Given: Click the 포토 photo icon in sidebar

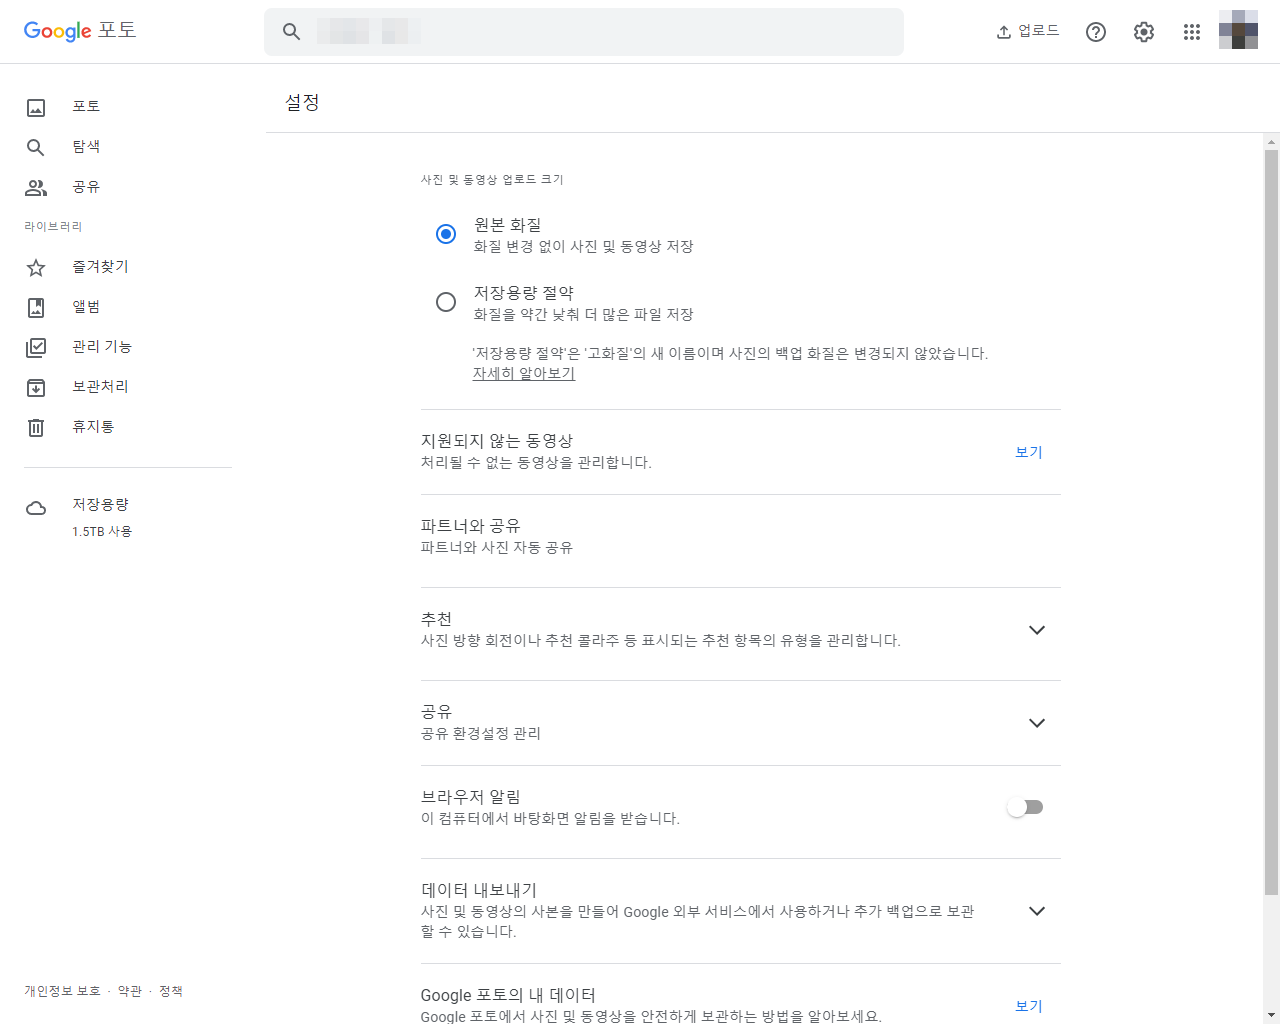Looking at the screenshot, I should (36, 108).
